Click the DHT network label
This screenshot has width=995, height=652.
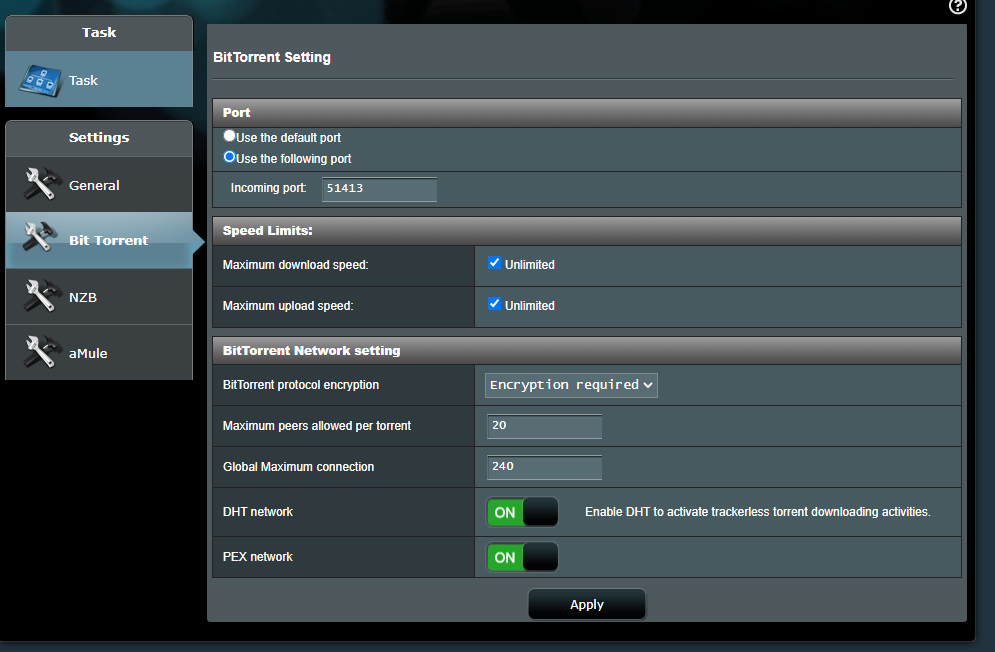pyautogui.click(x=258, y=512)
